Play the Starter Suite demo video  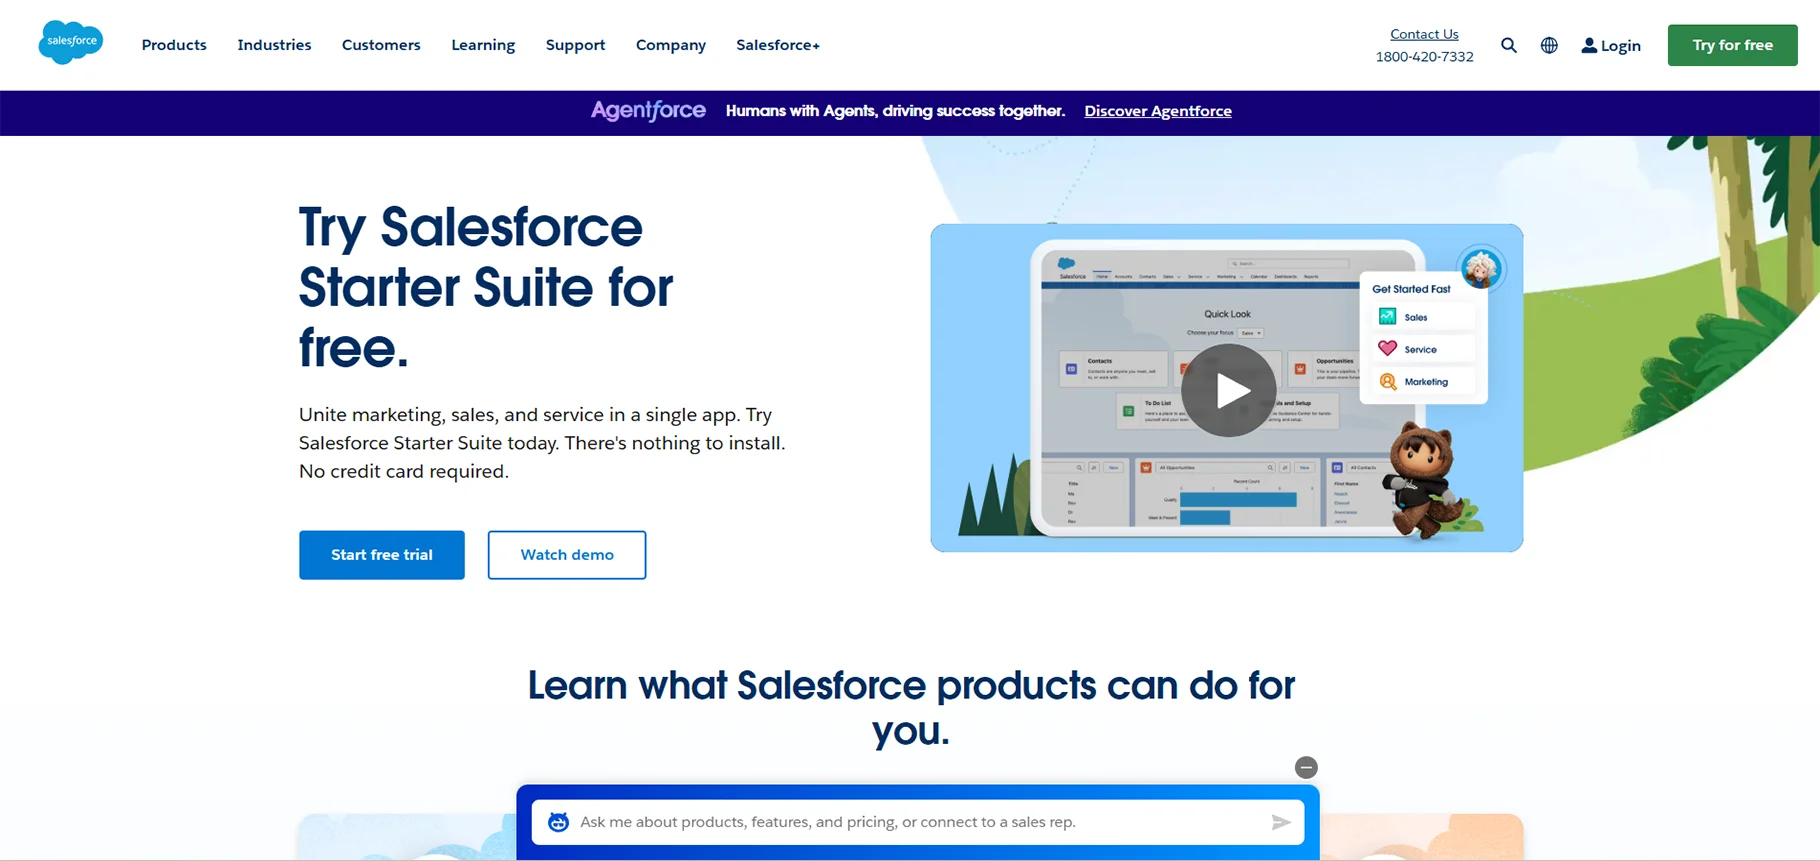[x=1228, y=390]
